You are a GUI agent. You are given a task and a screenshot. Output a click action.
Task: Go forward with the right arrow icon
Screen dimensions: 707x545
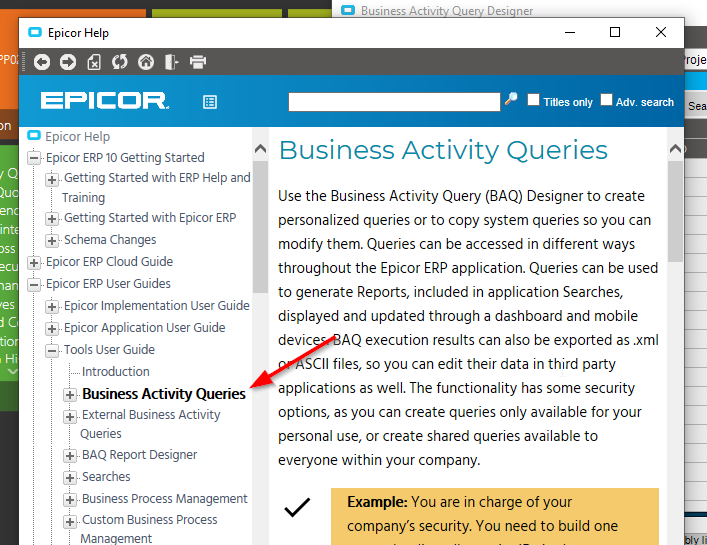tap(68, 62)
